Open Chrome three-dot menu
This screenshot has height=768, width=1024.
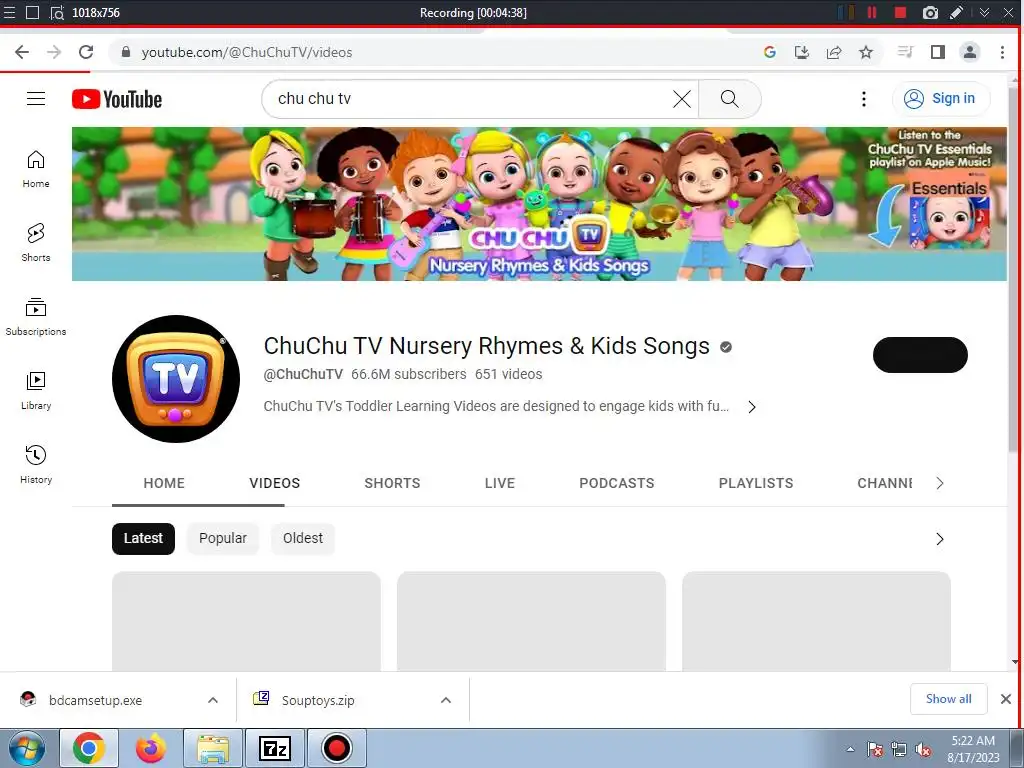[1002, 52]
